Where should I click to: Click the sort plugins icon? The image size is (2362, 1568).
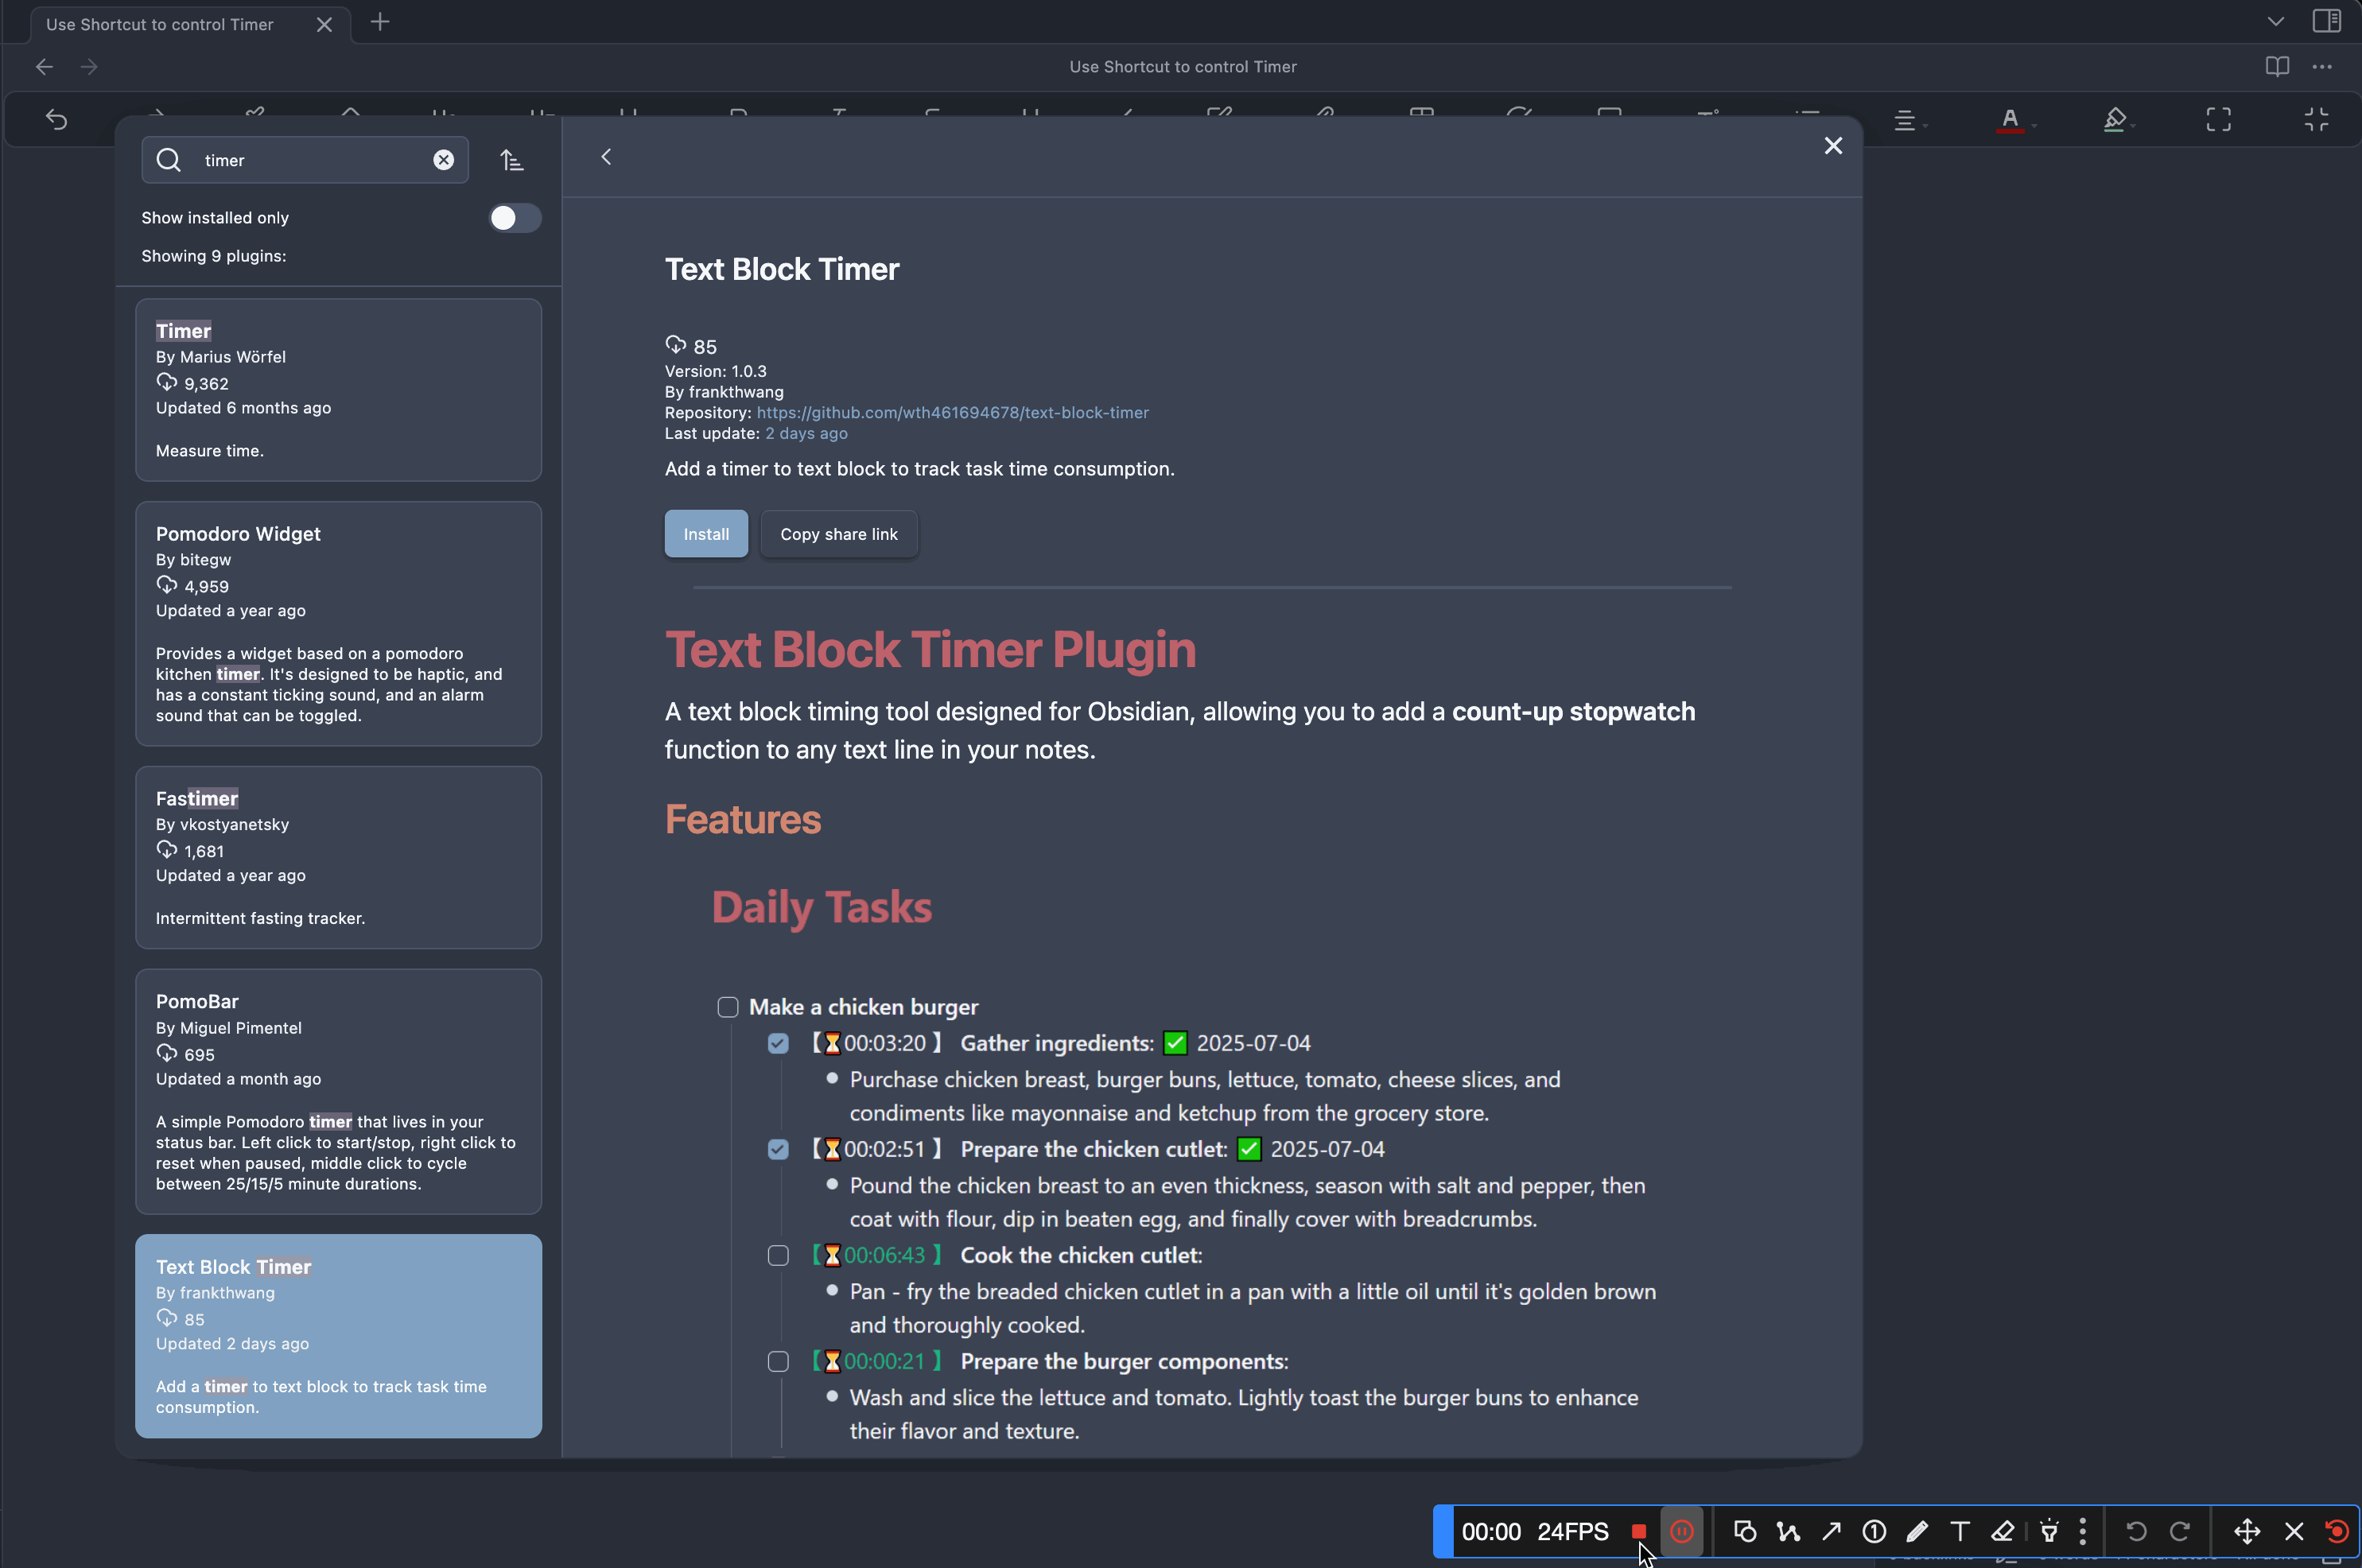(511, 160)
